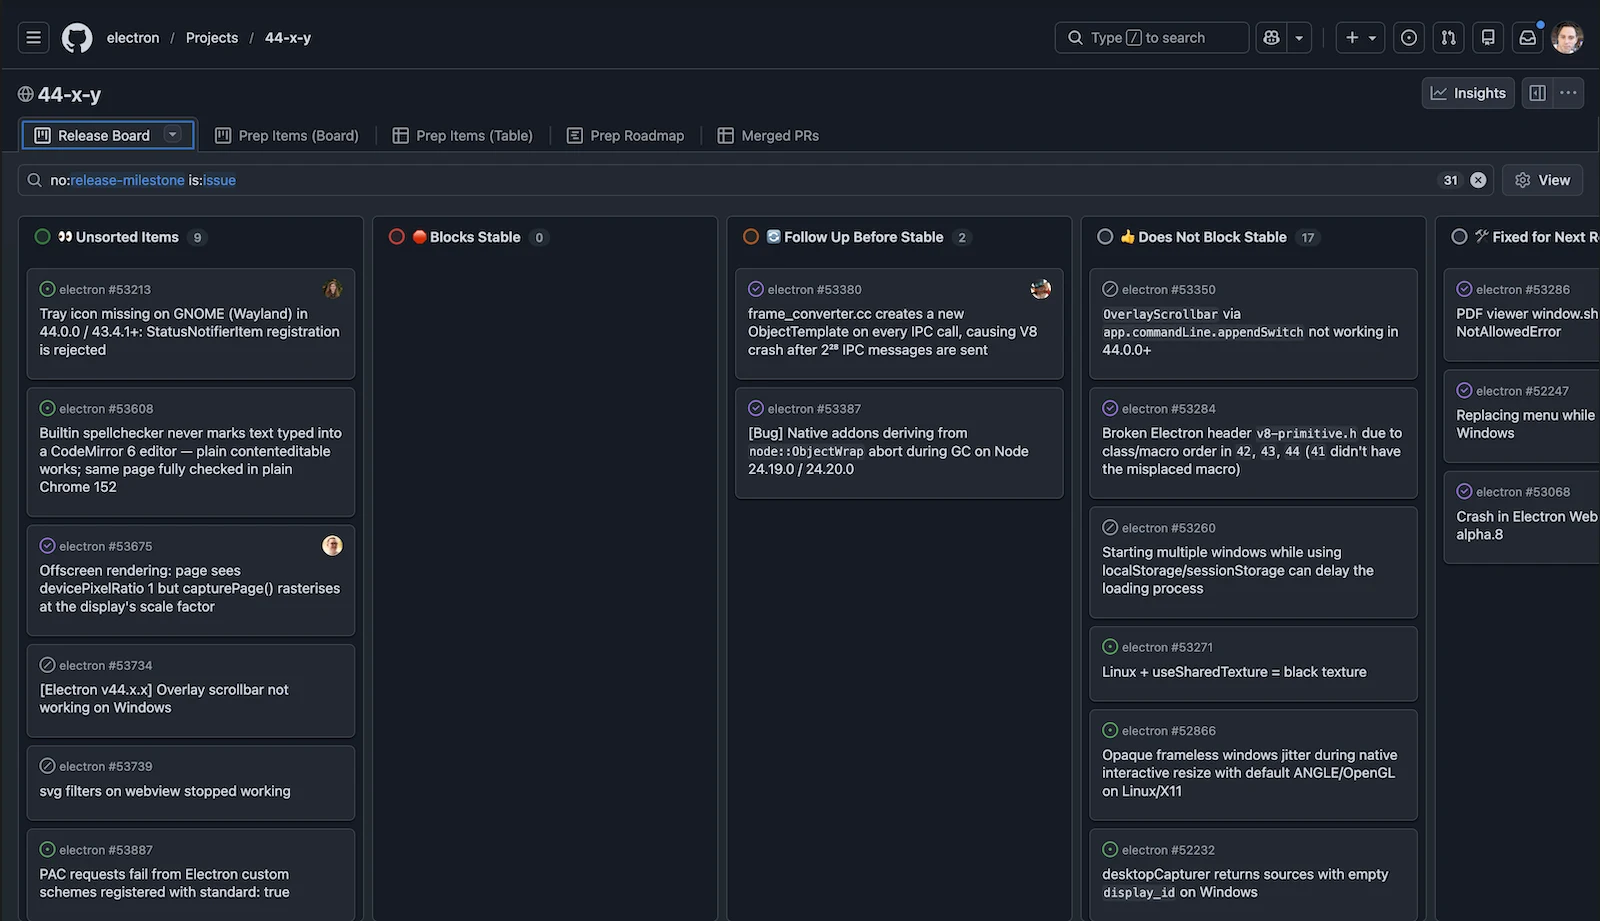The image size is (1600, 921).
Task: Click the search bar 'Type / to search'
Action: click(1151, 38)
